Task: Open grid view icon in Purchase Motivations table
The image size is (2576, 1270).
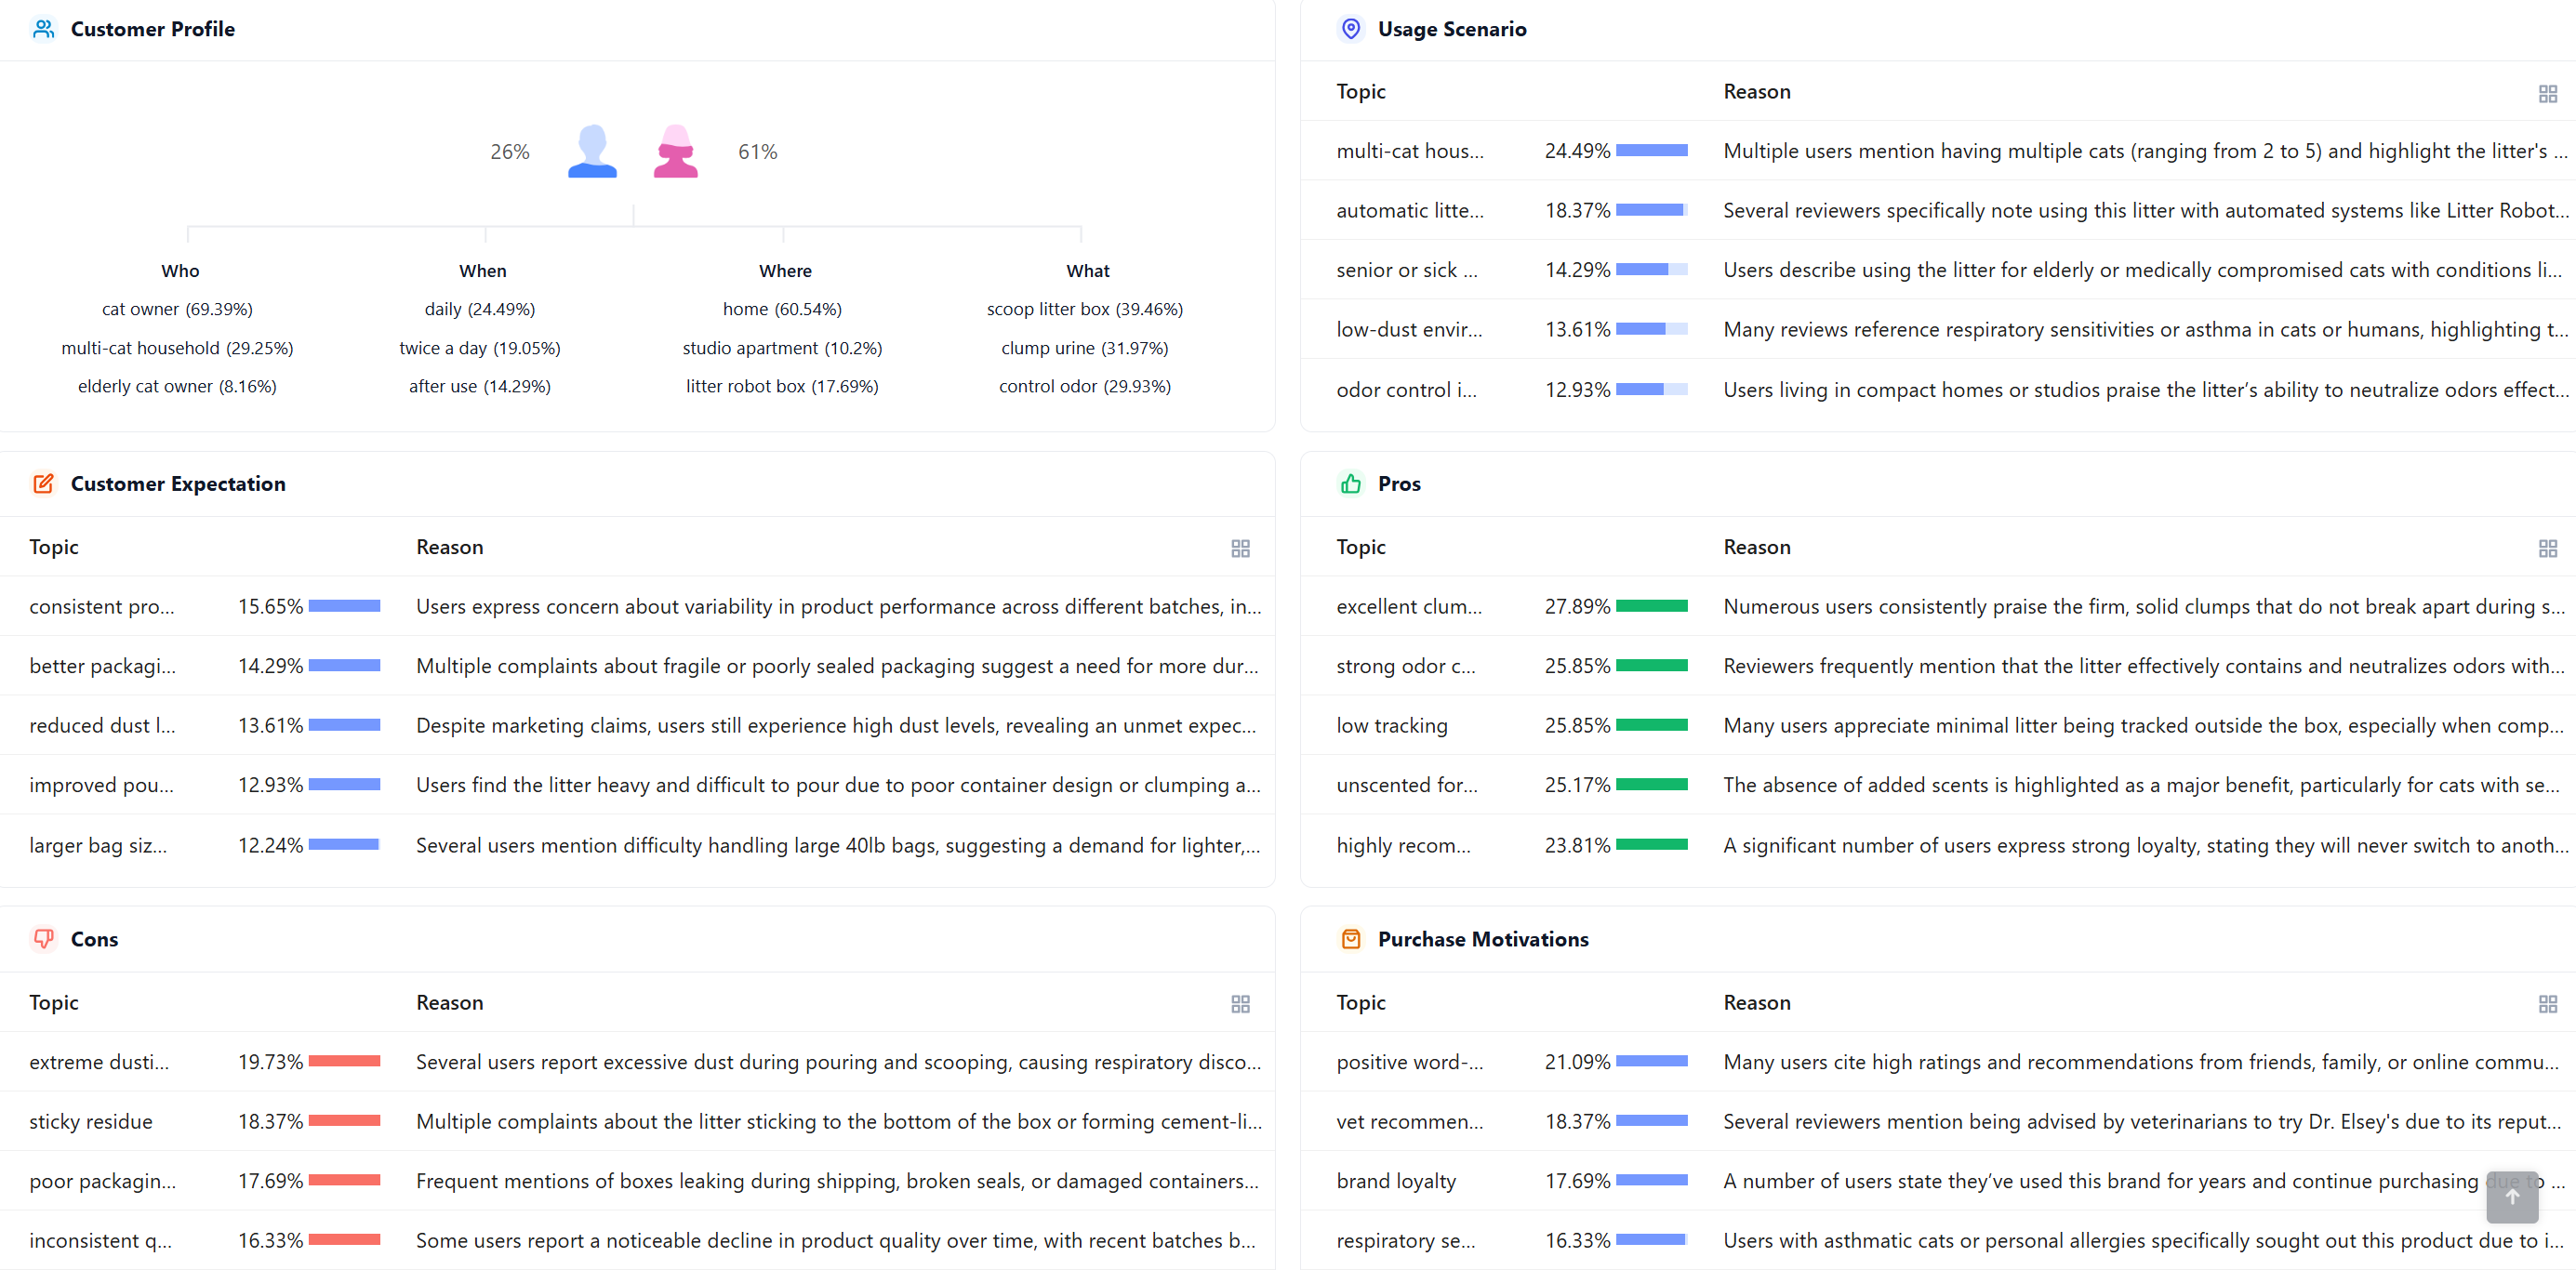Action: (2547, 1004)
